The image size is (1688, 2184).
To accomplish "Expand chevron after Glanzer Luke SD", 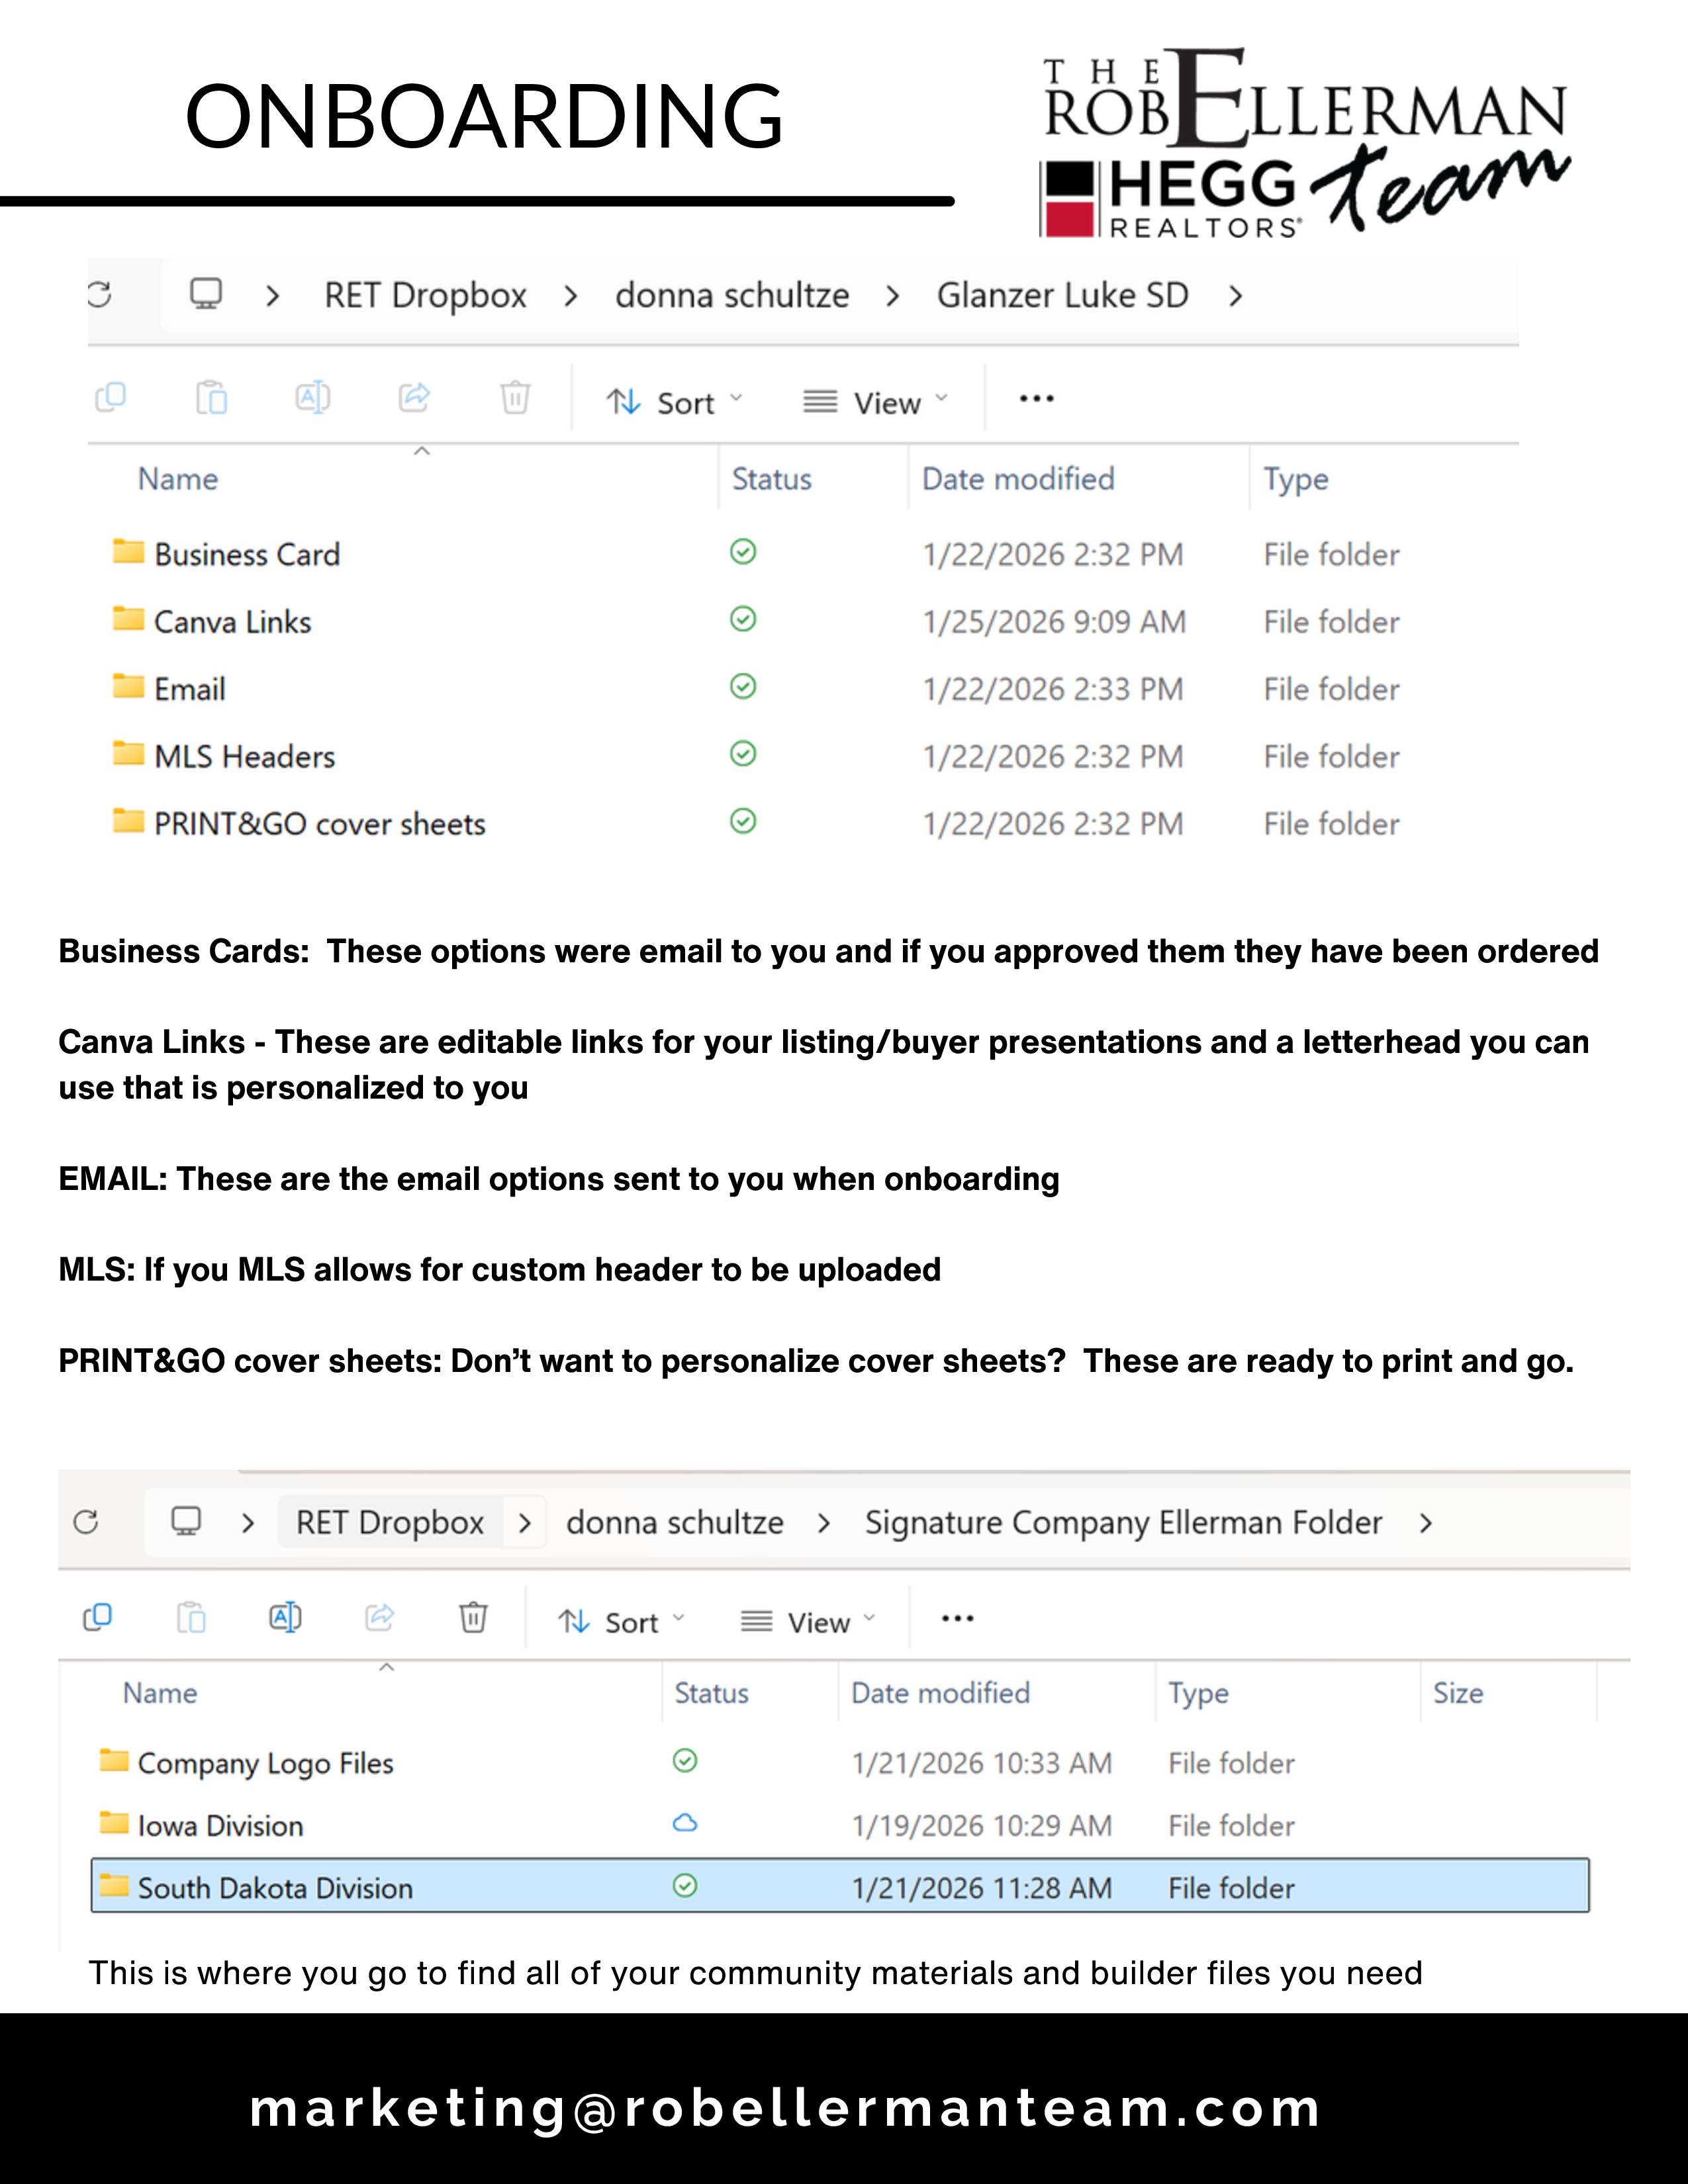I will 1236,296.
